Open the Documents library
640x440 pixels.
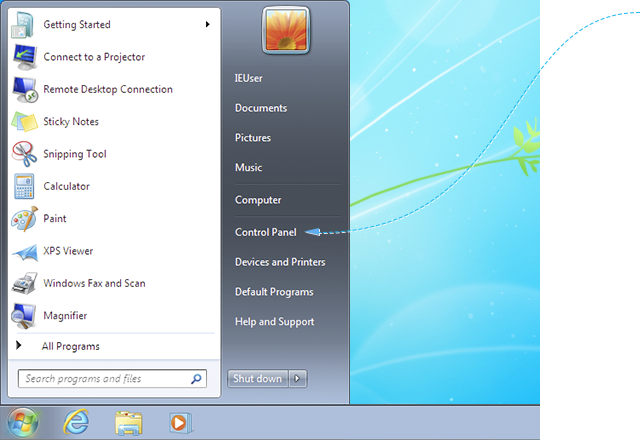click(261, 108)
